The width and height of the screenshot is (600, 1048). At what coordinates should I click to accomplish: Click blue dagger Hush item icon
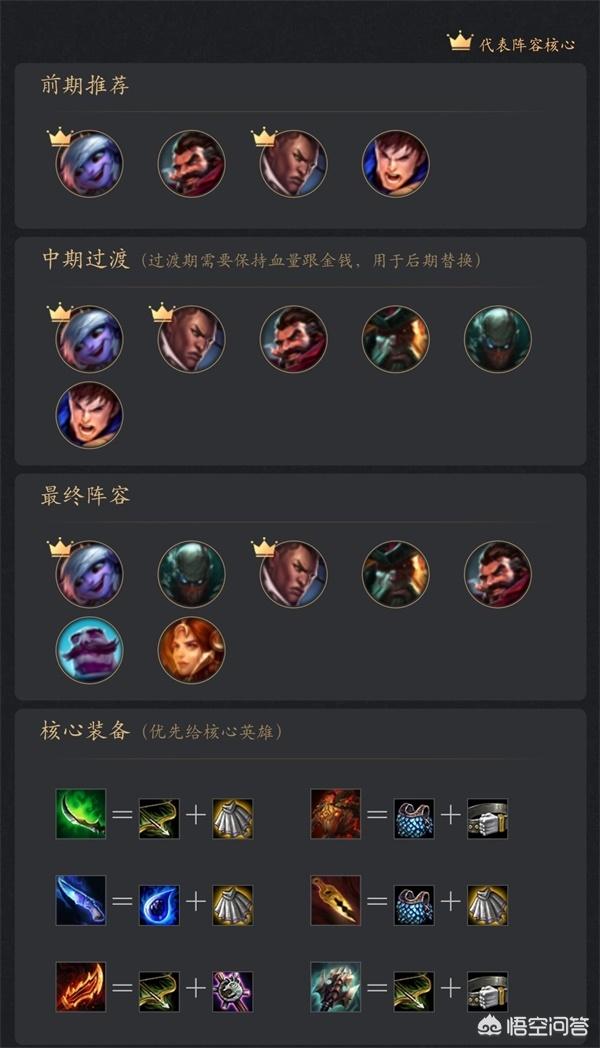click(81, 900)
